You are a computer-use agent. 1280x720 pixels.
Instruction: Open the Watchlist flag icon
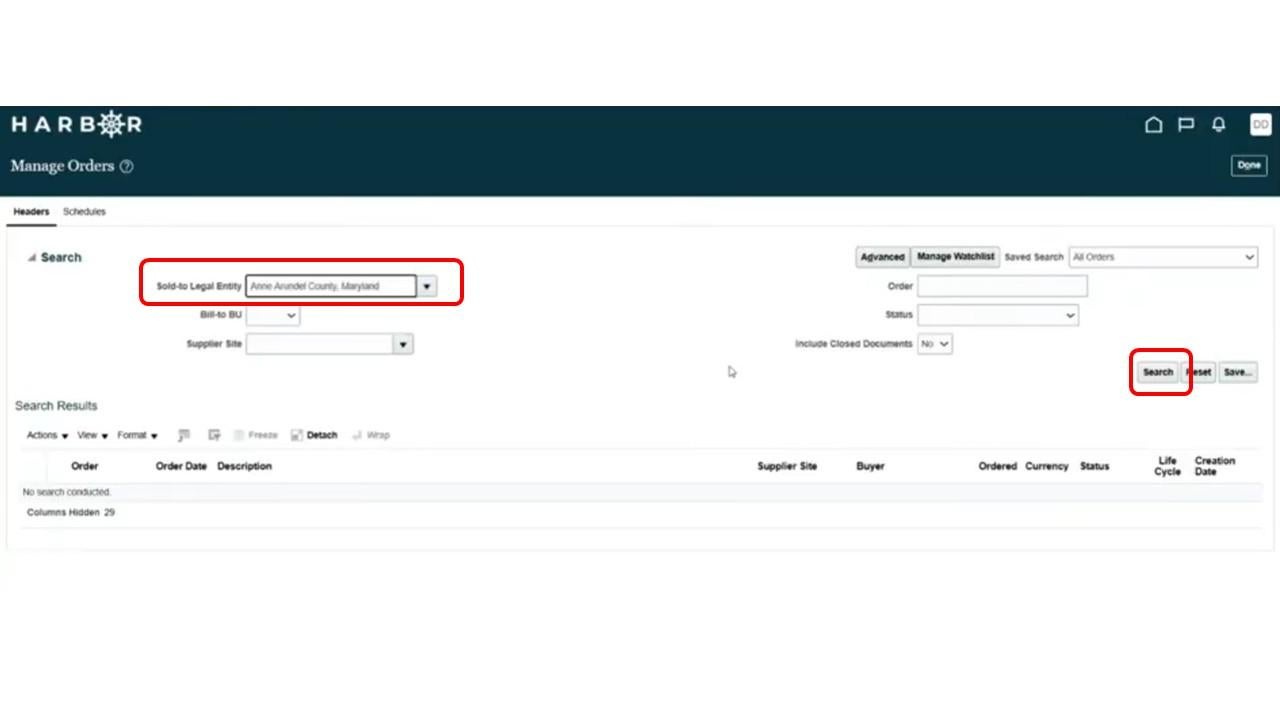tap(1186, 125)
